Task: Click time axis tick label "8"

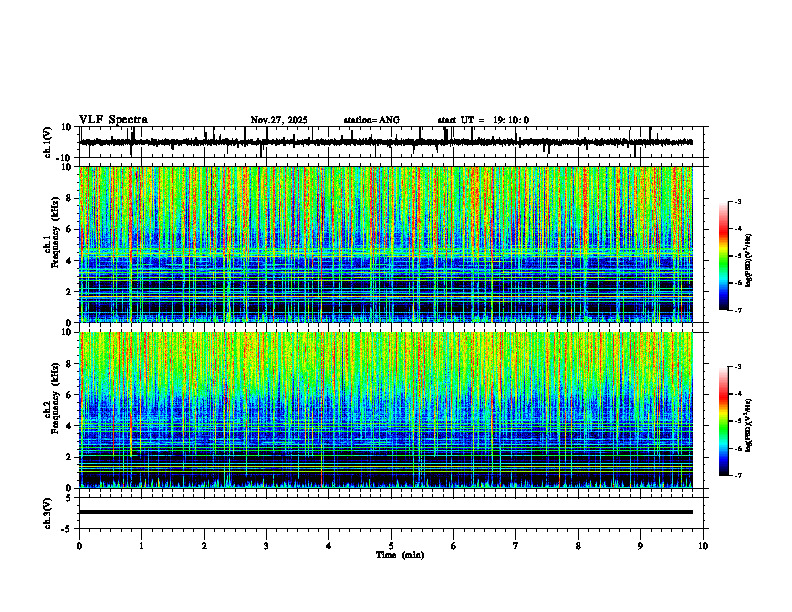Action: pos(578,546)
